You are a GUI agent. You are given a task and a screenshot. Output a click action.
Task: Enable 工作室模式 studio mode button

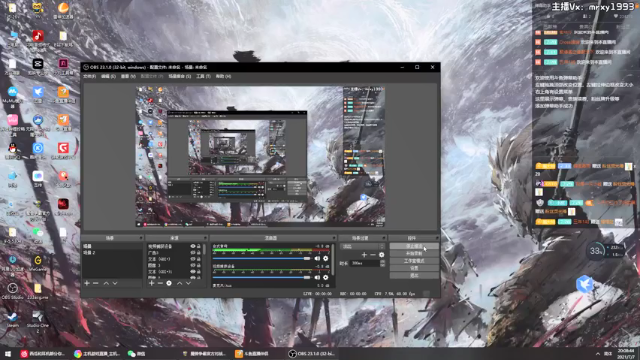414,261
